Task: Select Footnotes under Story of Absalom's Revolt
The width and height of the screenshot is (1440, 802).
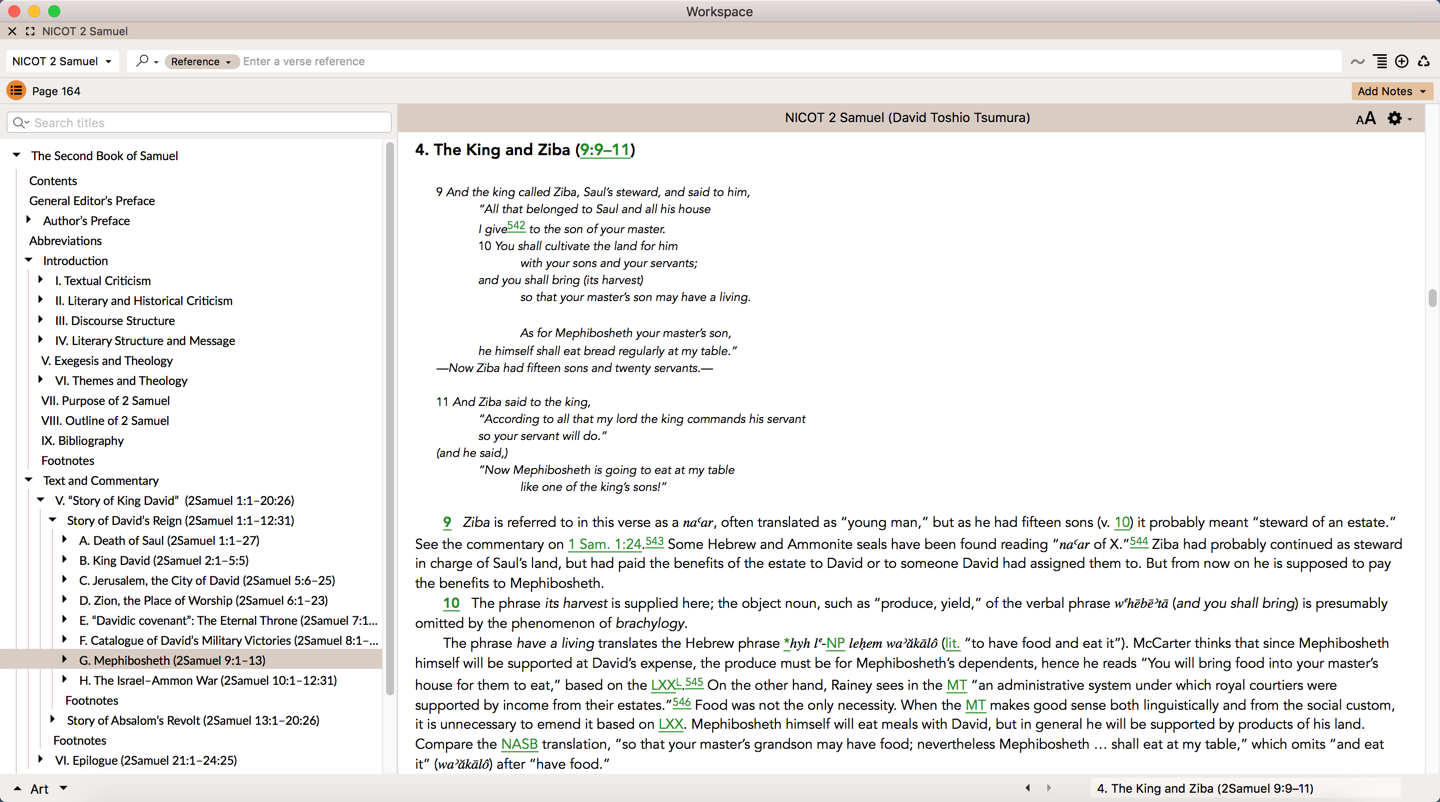Action: [x=79, y=741]
